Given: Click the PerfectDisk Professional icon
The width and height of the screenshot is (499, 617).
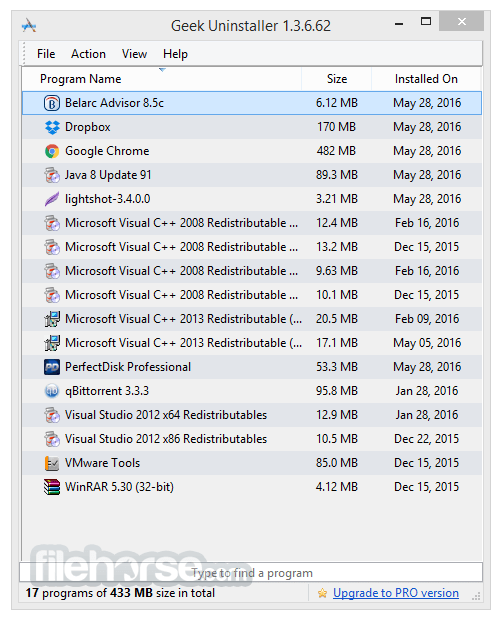Looking at the screenshot, I should 52,367.
